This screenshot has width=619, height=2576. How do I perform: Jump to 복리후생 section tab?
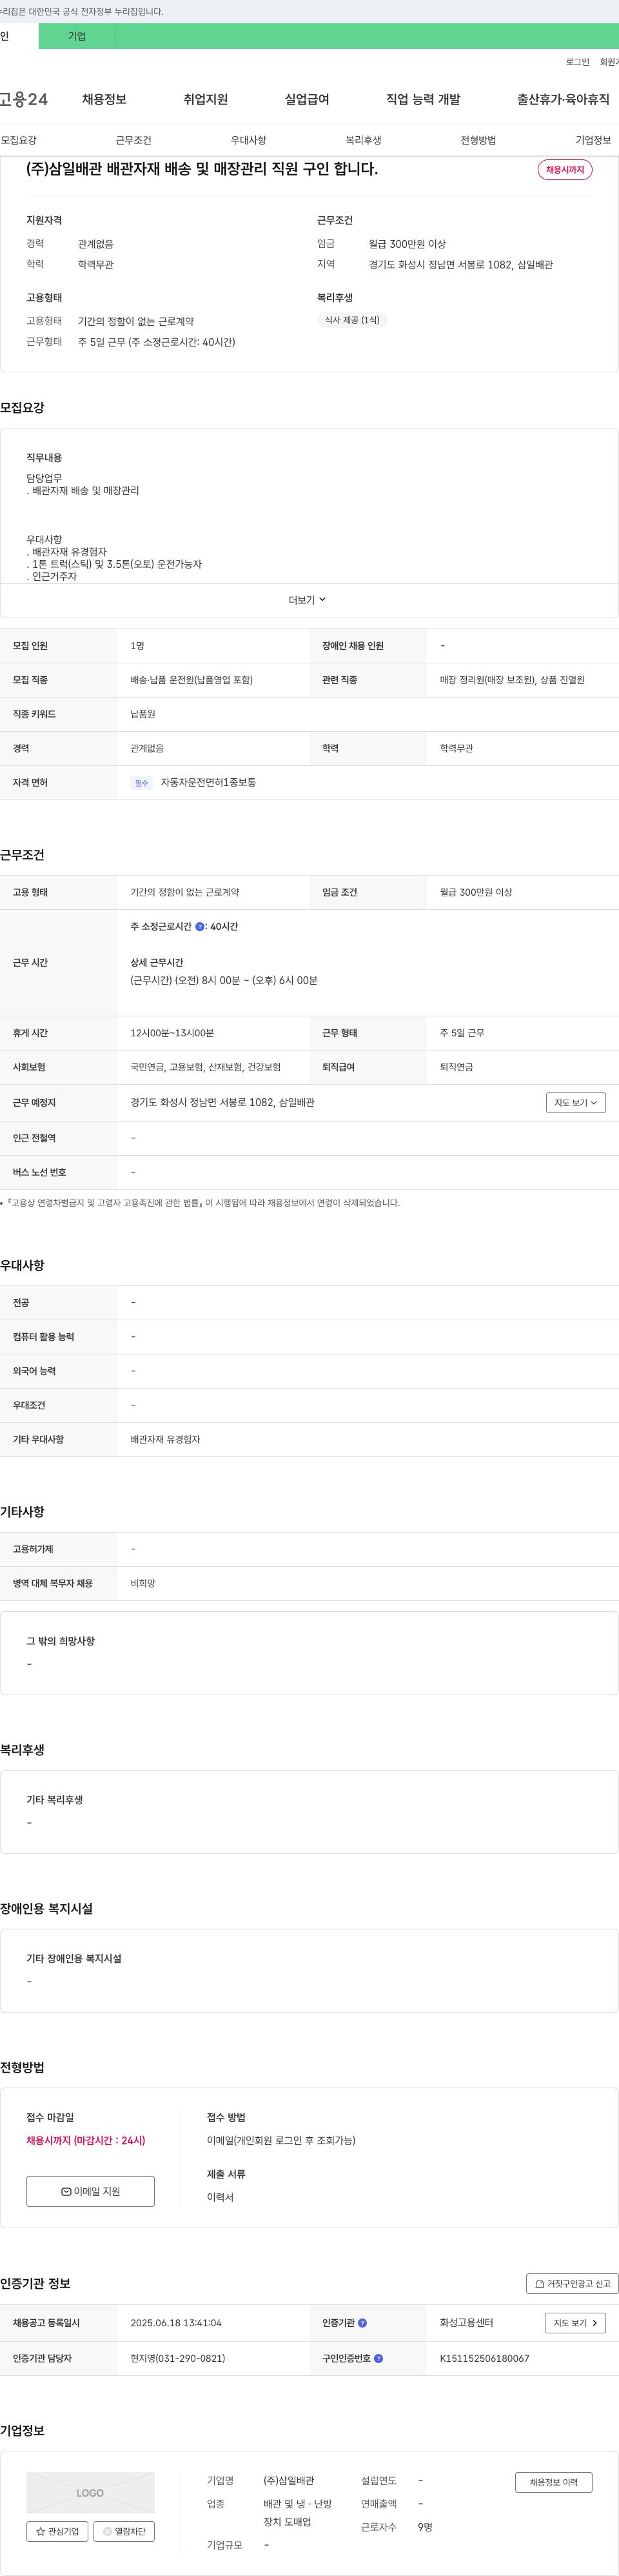coord(363,140)
